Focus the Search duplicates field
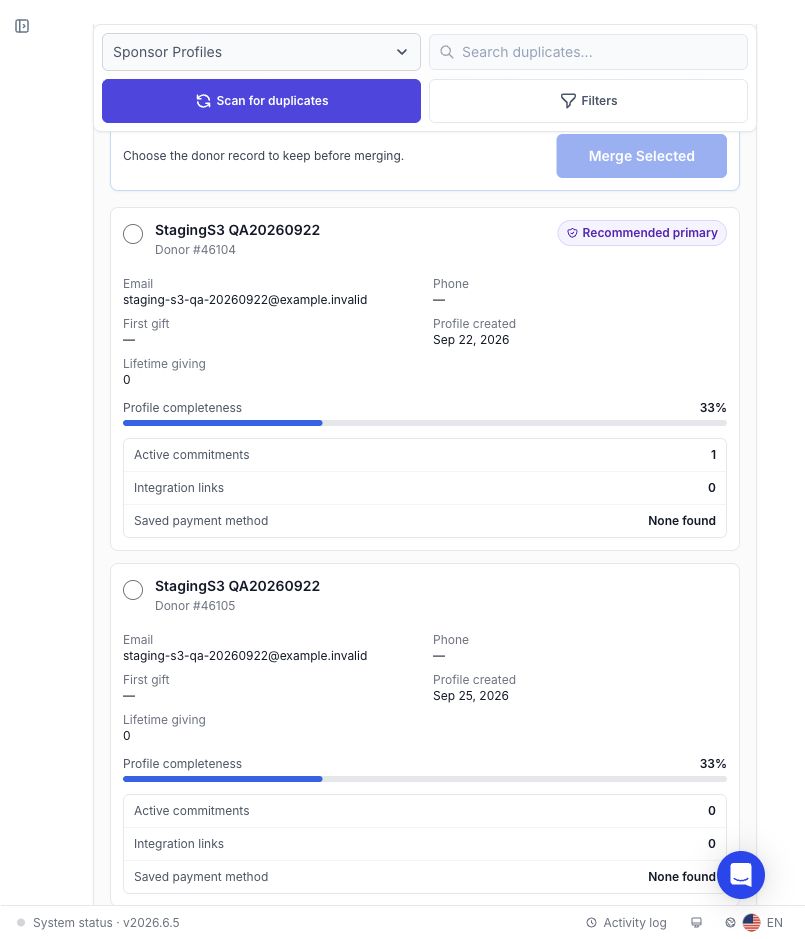The height and width of the screenshot is (939, 805). 588,52
